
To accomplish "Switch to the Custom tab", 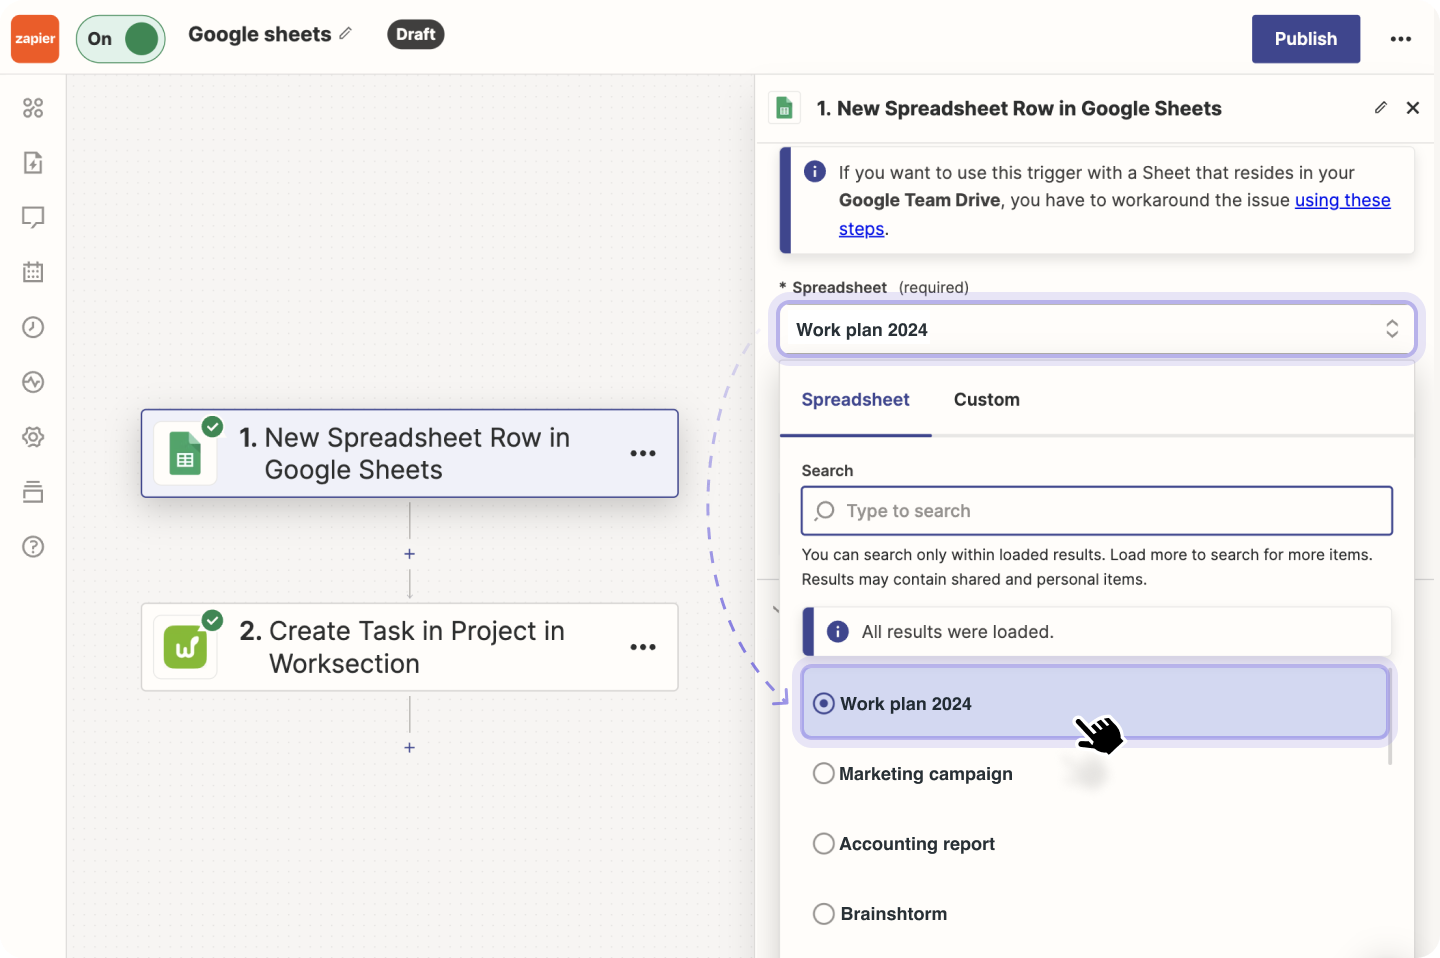I will coord(986,400).
